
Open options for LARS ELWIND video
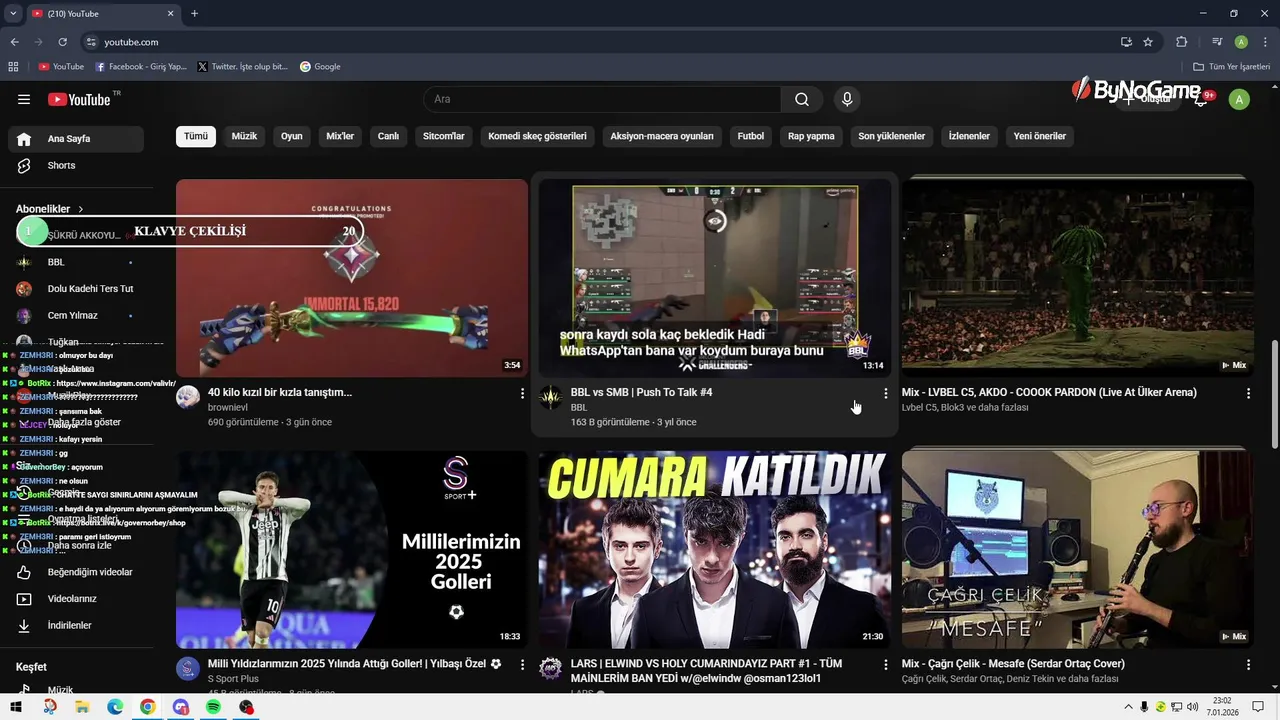(885, 665)
